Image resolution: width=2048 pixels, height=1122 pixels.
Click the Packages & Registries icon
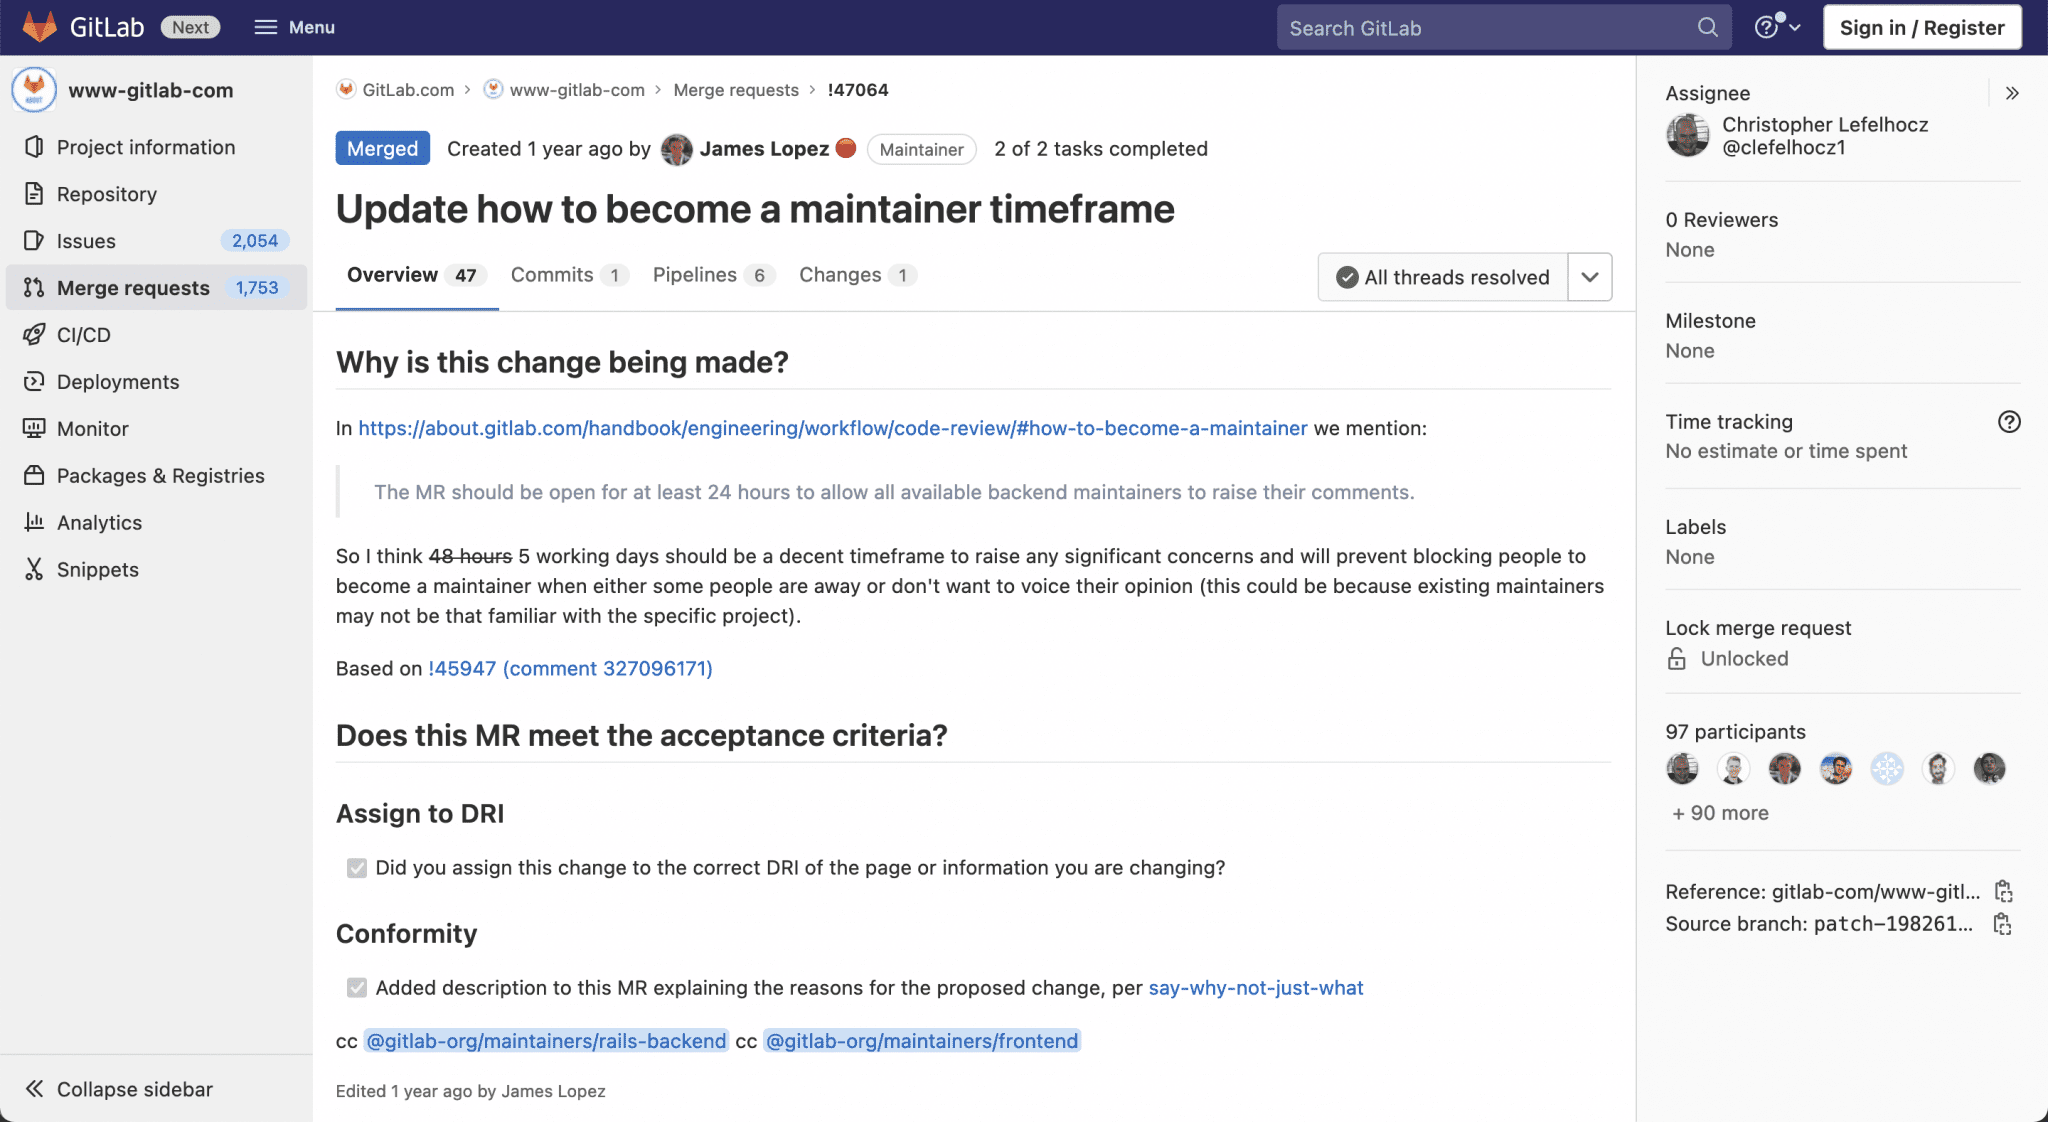click(x=34, y=476)
